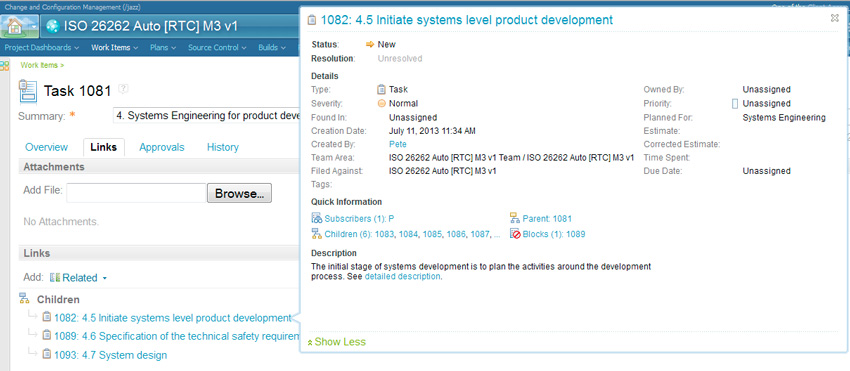Switch to the Approvals tab

tap(162, 147)
